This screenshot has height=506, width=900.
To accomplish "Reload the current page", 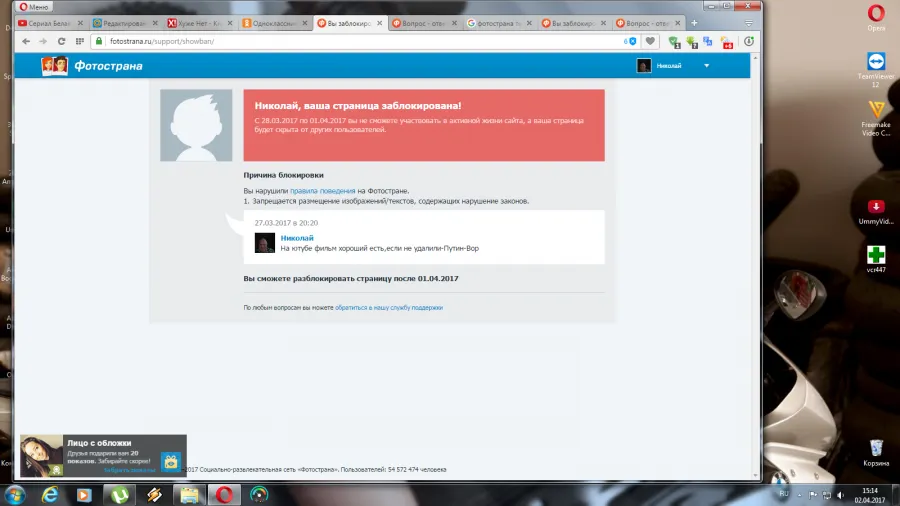I will (61, 41).
